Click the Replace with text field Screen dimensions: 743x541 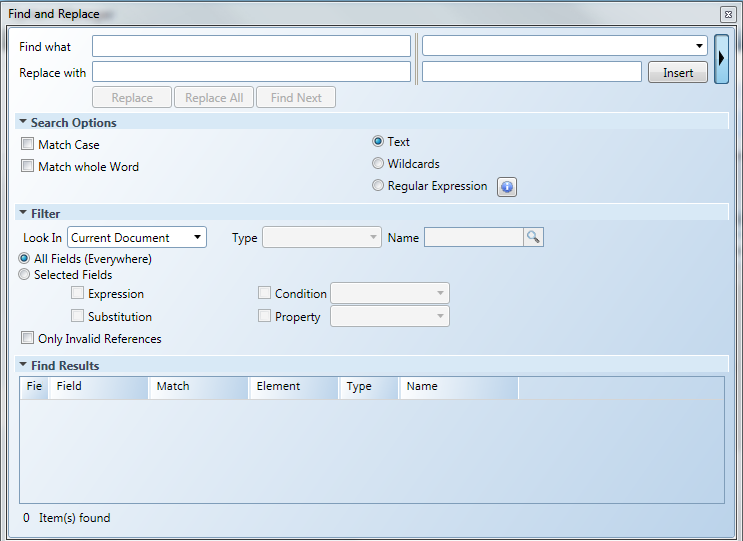251,72
